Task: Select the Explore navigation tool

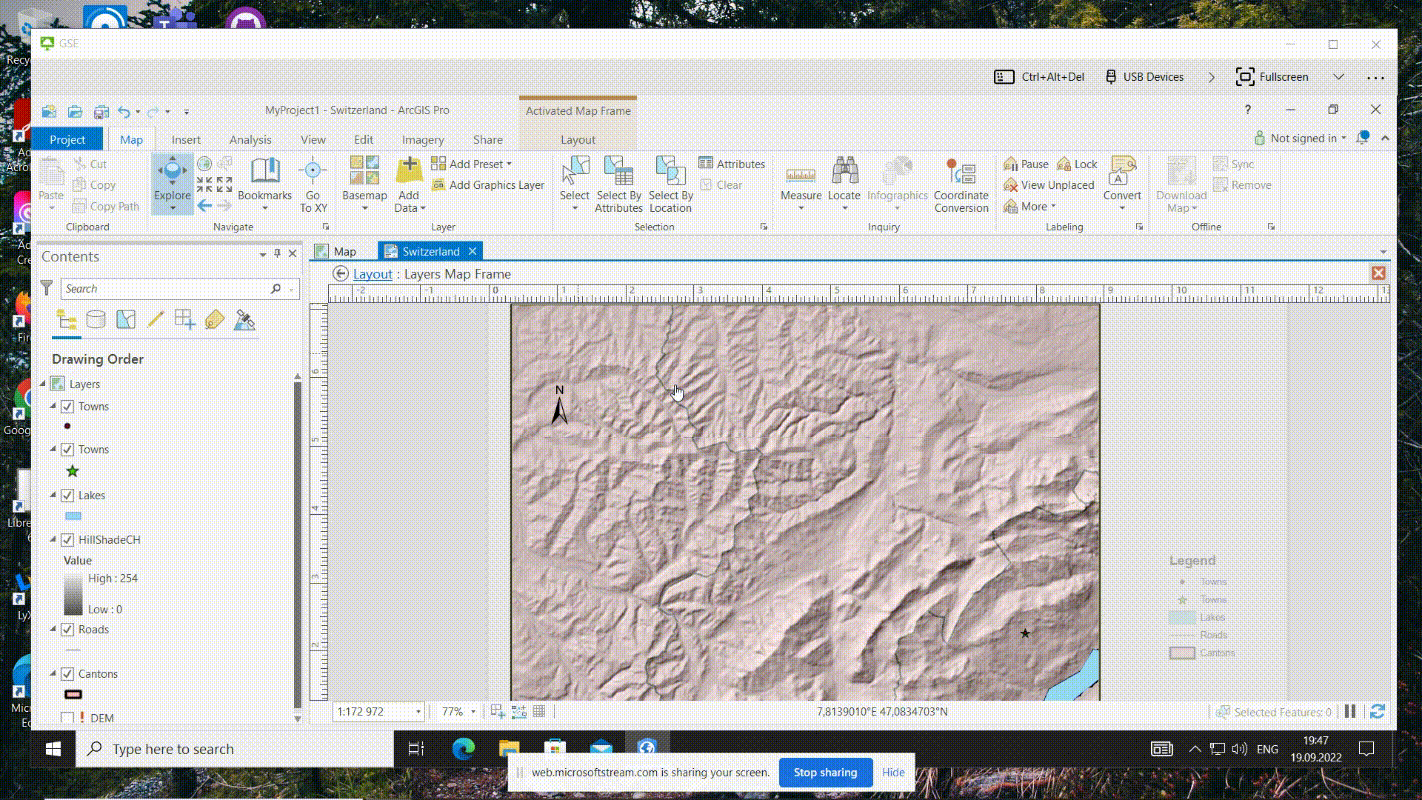Action: pos(172,176)
